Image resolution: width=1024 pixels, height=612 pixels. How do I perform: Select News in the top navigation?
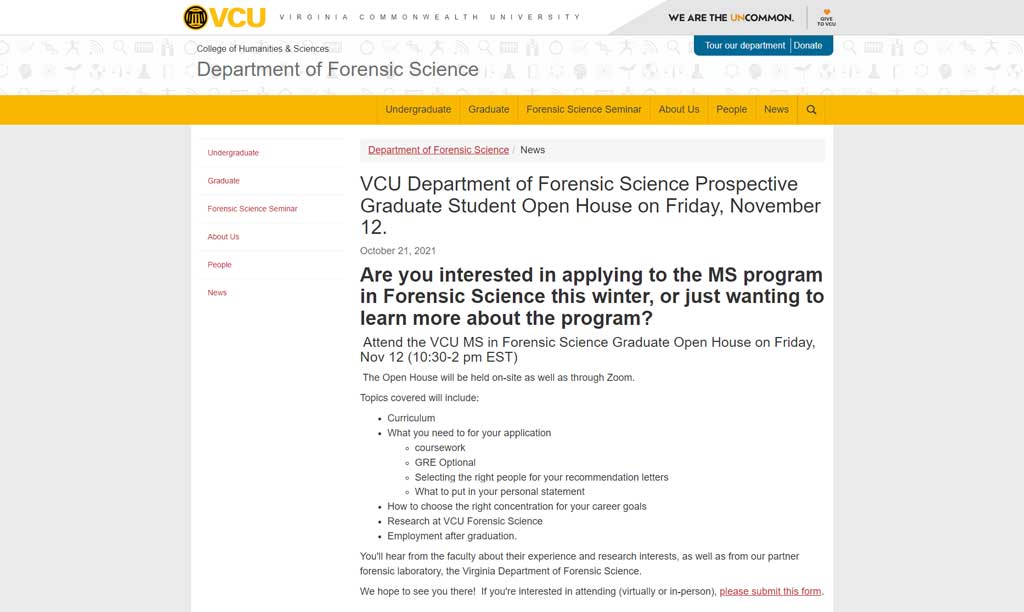pos(776,110)
